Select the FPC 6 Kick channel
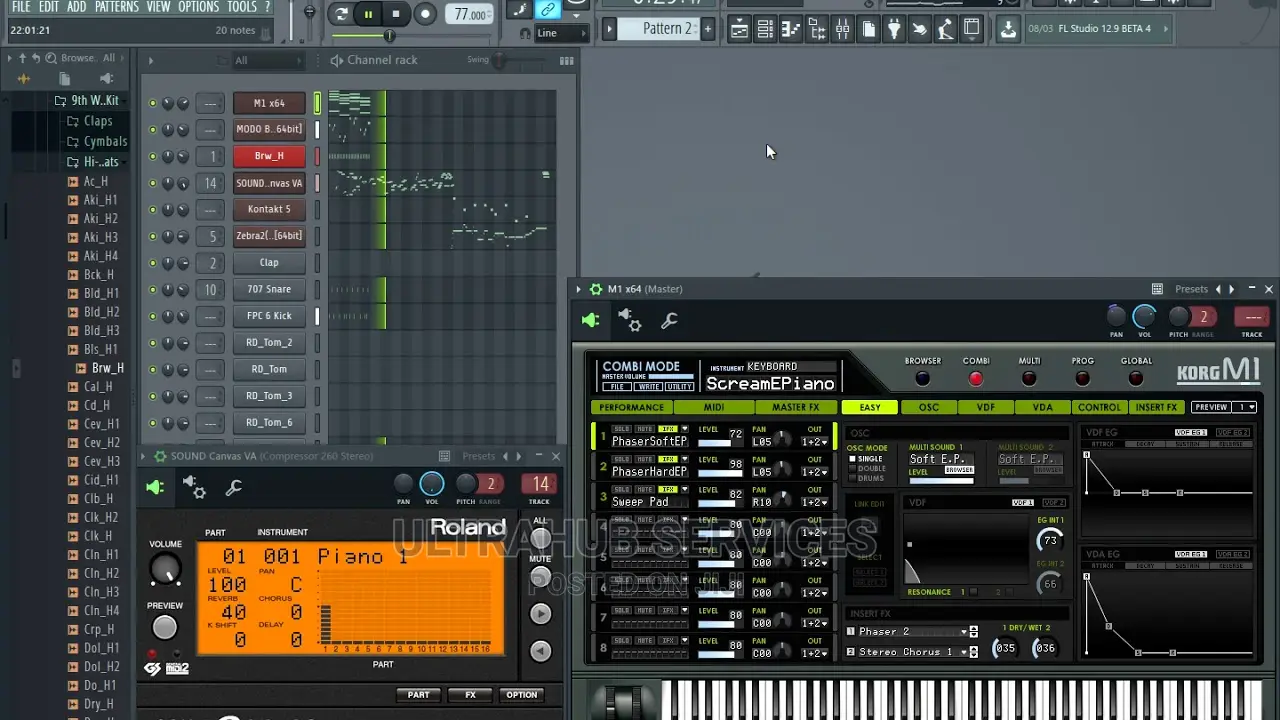Screen dimensions: 1280x720 (x=269, y=316)
